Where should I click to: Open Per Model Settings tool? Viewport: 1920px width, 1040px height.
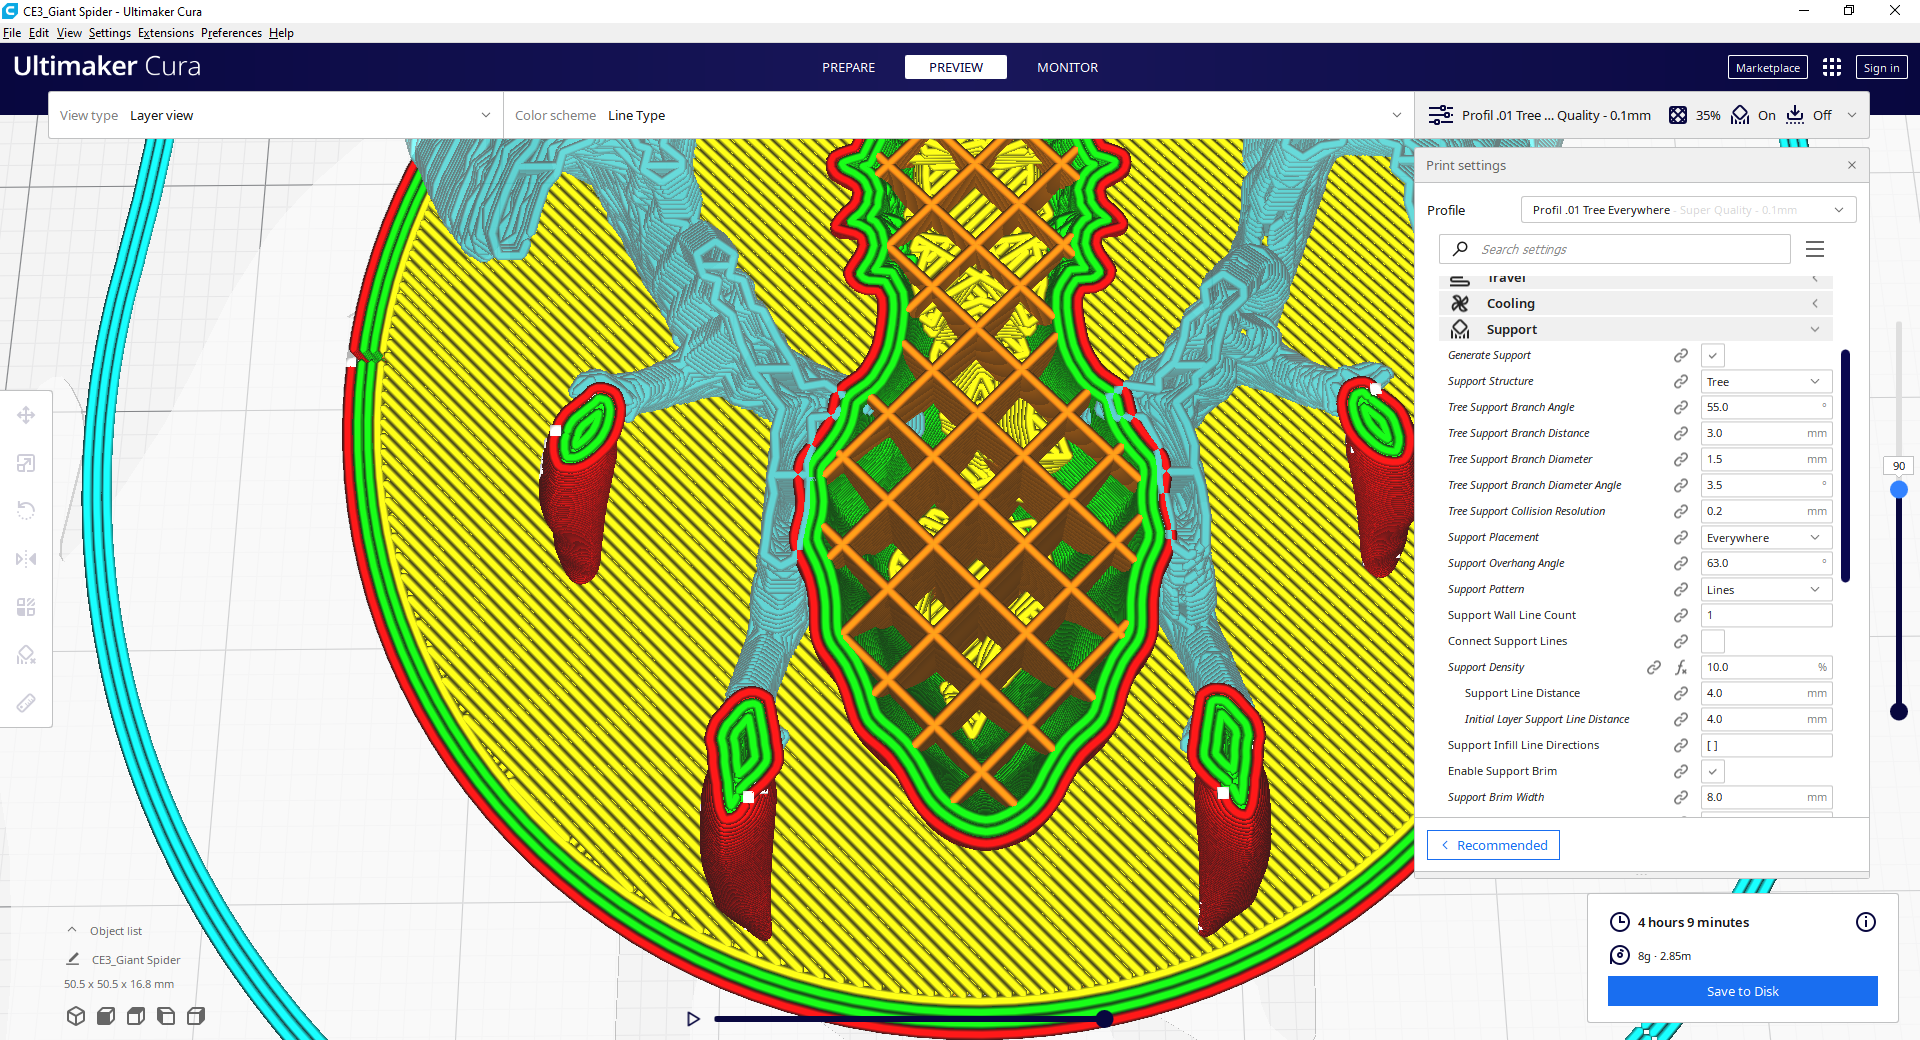coord(26,607)
